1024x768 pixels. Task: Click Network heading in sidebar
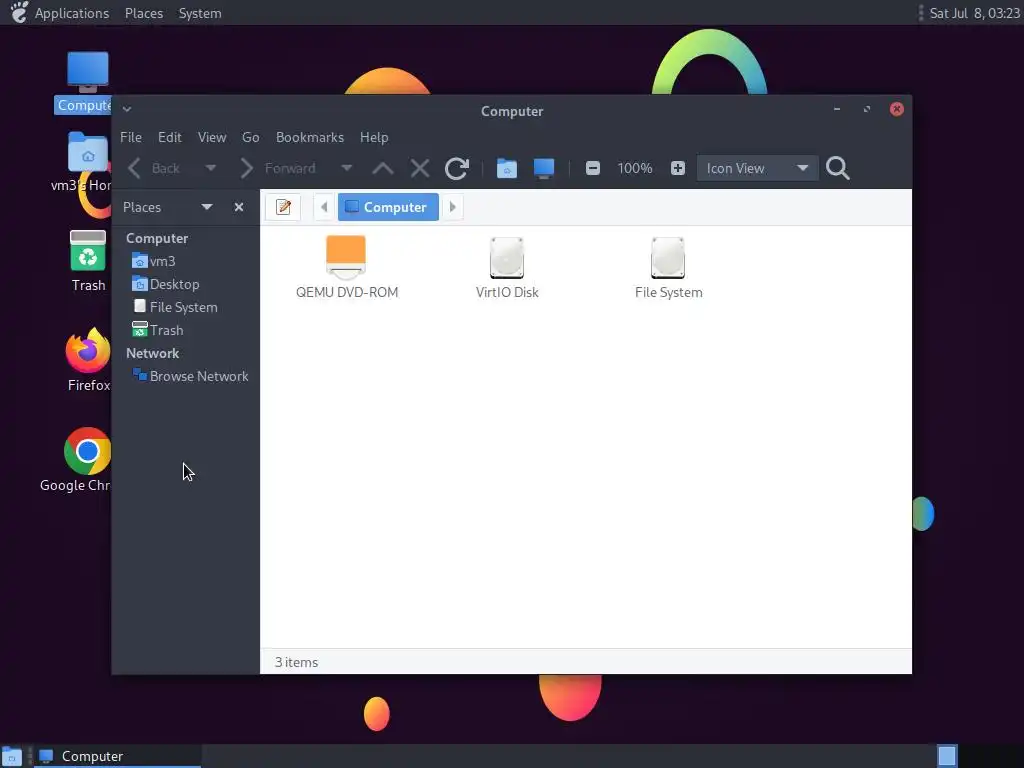[x=152, y=353]
